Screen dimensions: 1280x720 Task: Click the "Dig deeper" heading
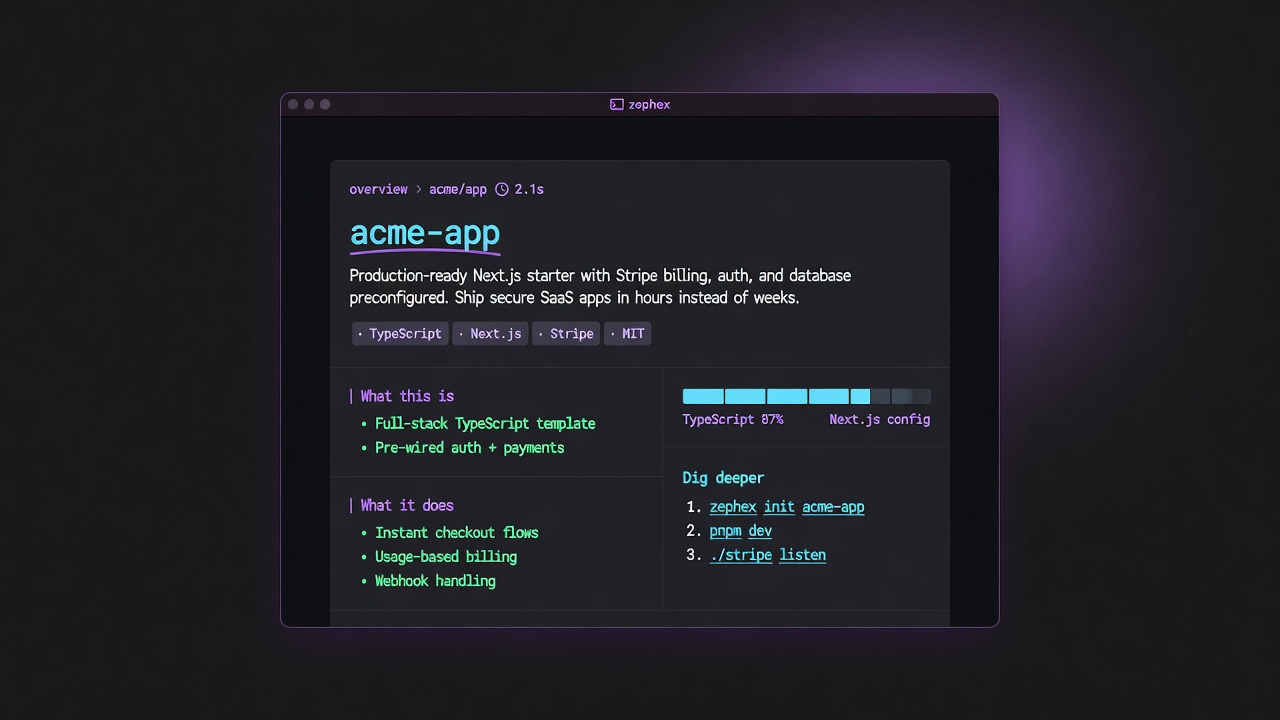723,478
